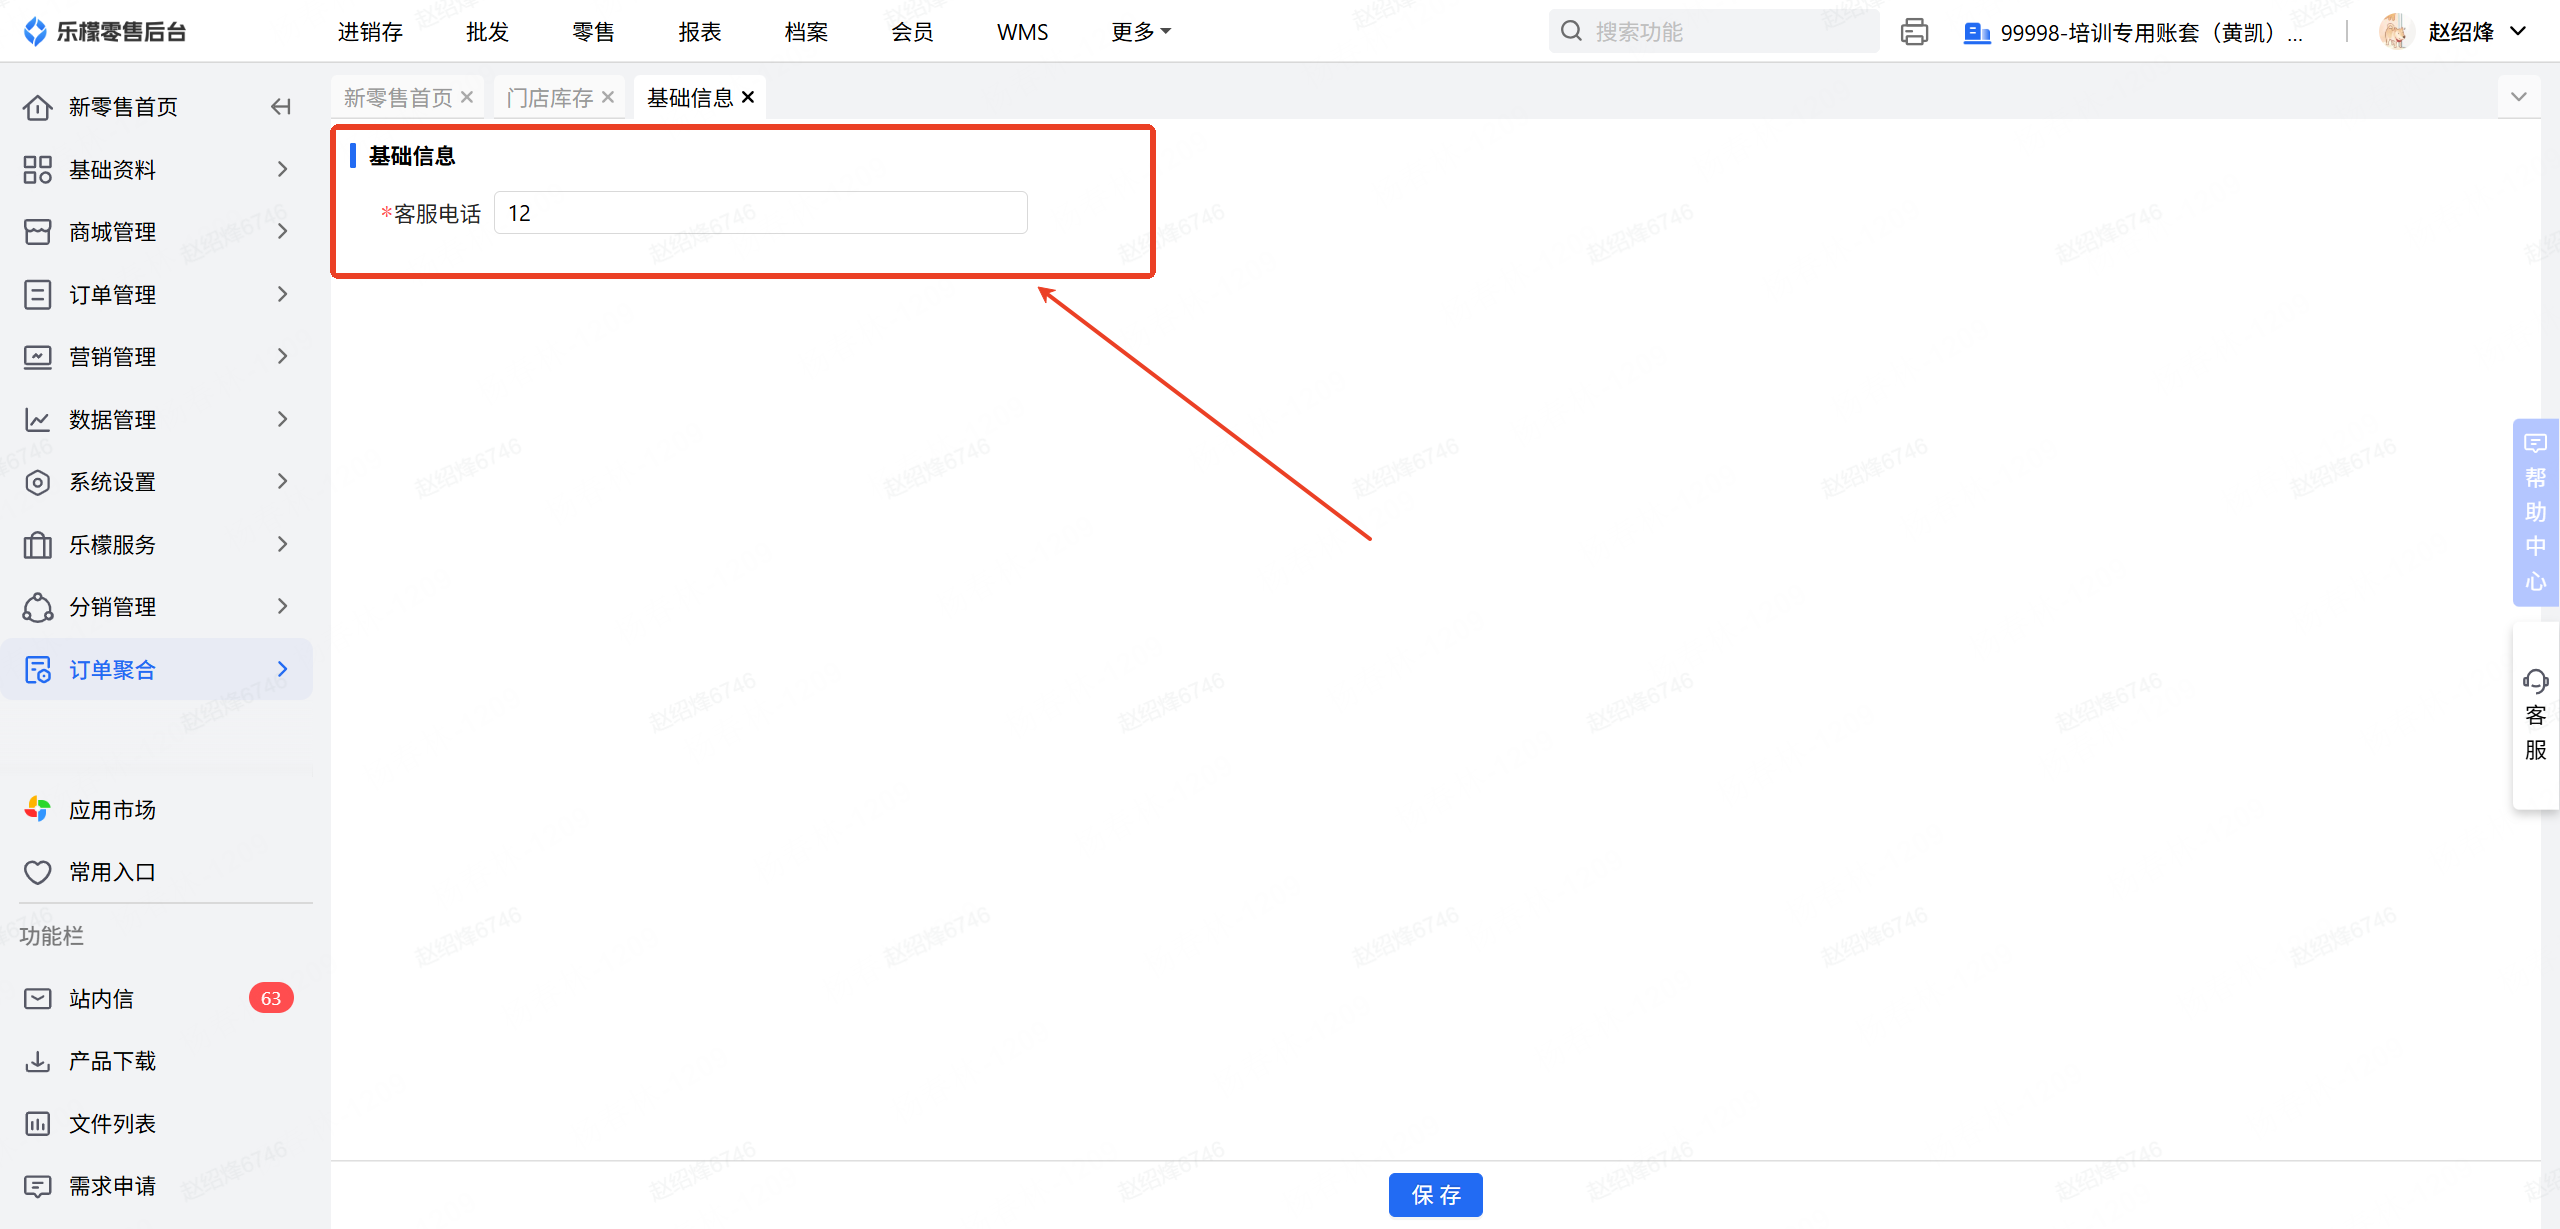Open the 客服 headset panel

click(x=2535, y=715)
